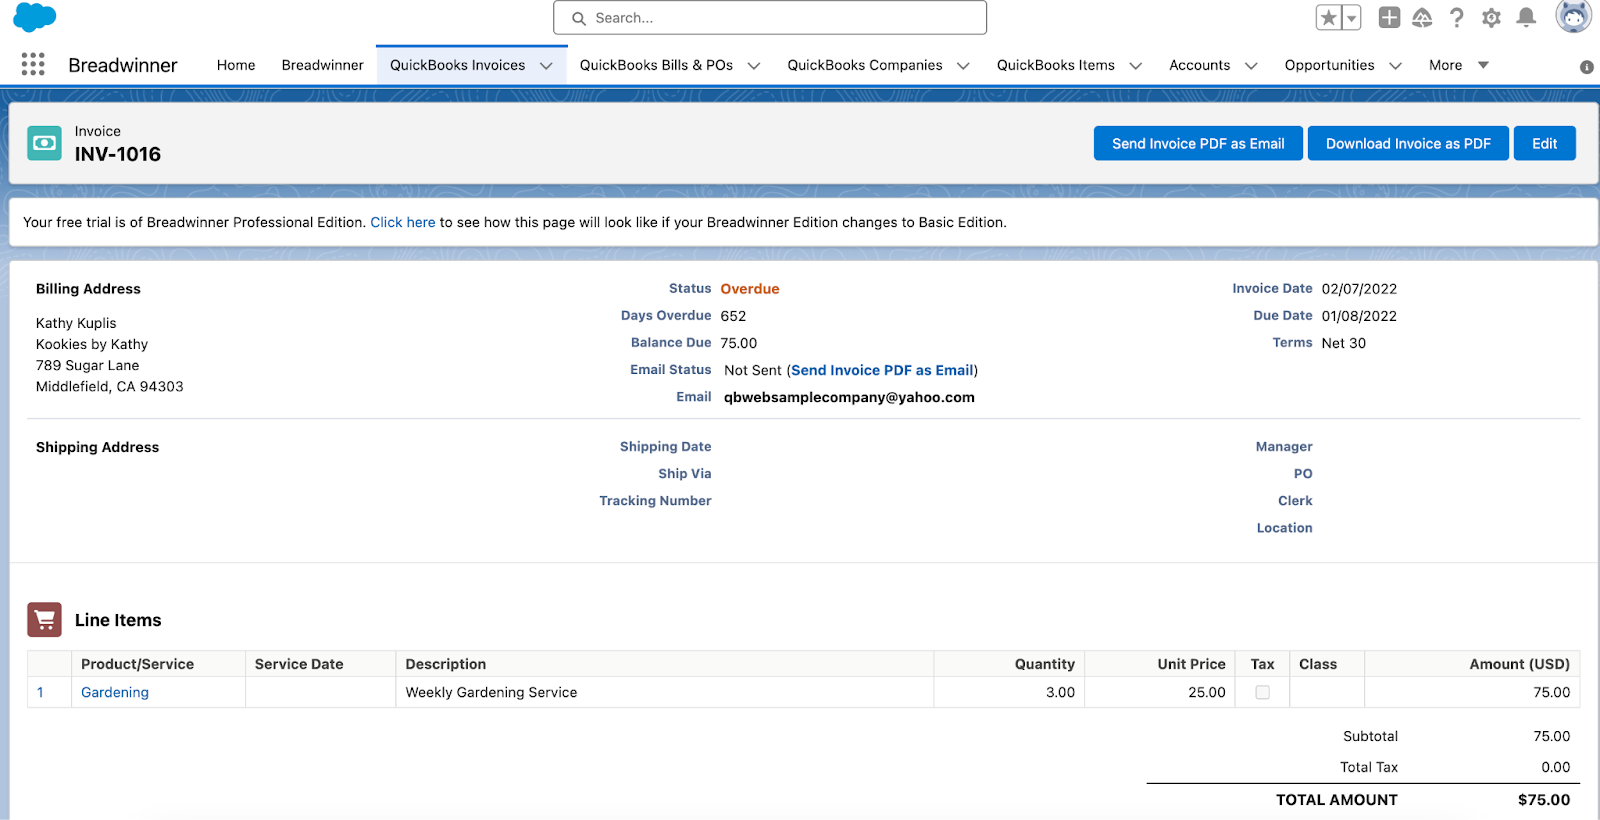Open the App Launcher grid icon

(33, 65)
